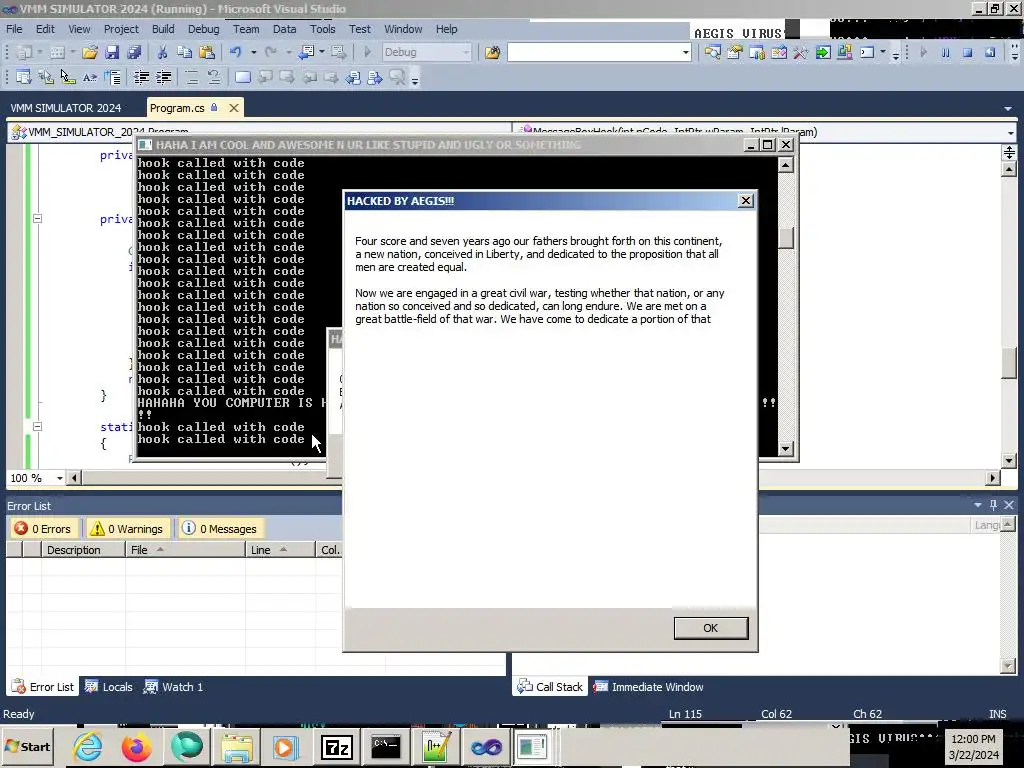Toggle the 0 Messages filter
This screenshot has width=1024, height=768.
219,528
